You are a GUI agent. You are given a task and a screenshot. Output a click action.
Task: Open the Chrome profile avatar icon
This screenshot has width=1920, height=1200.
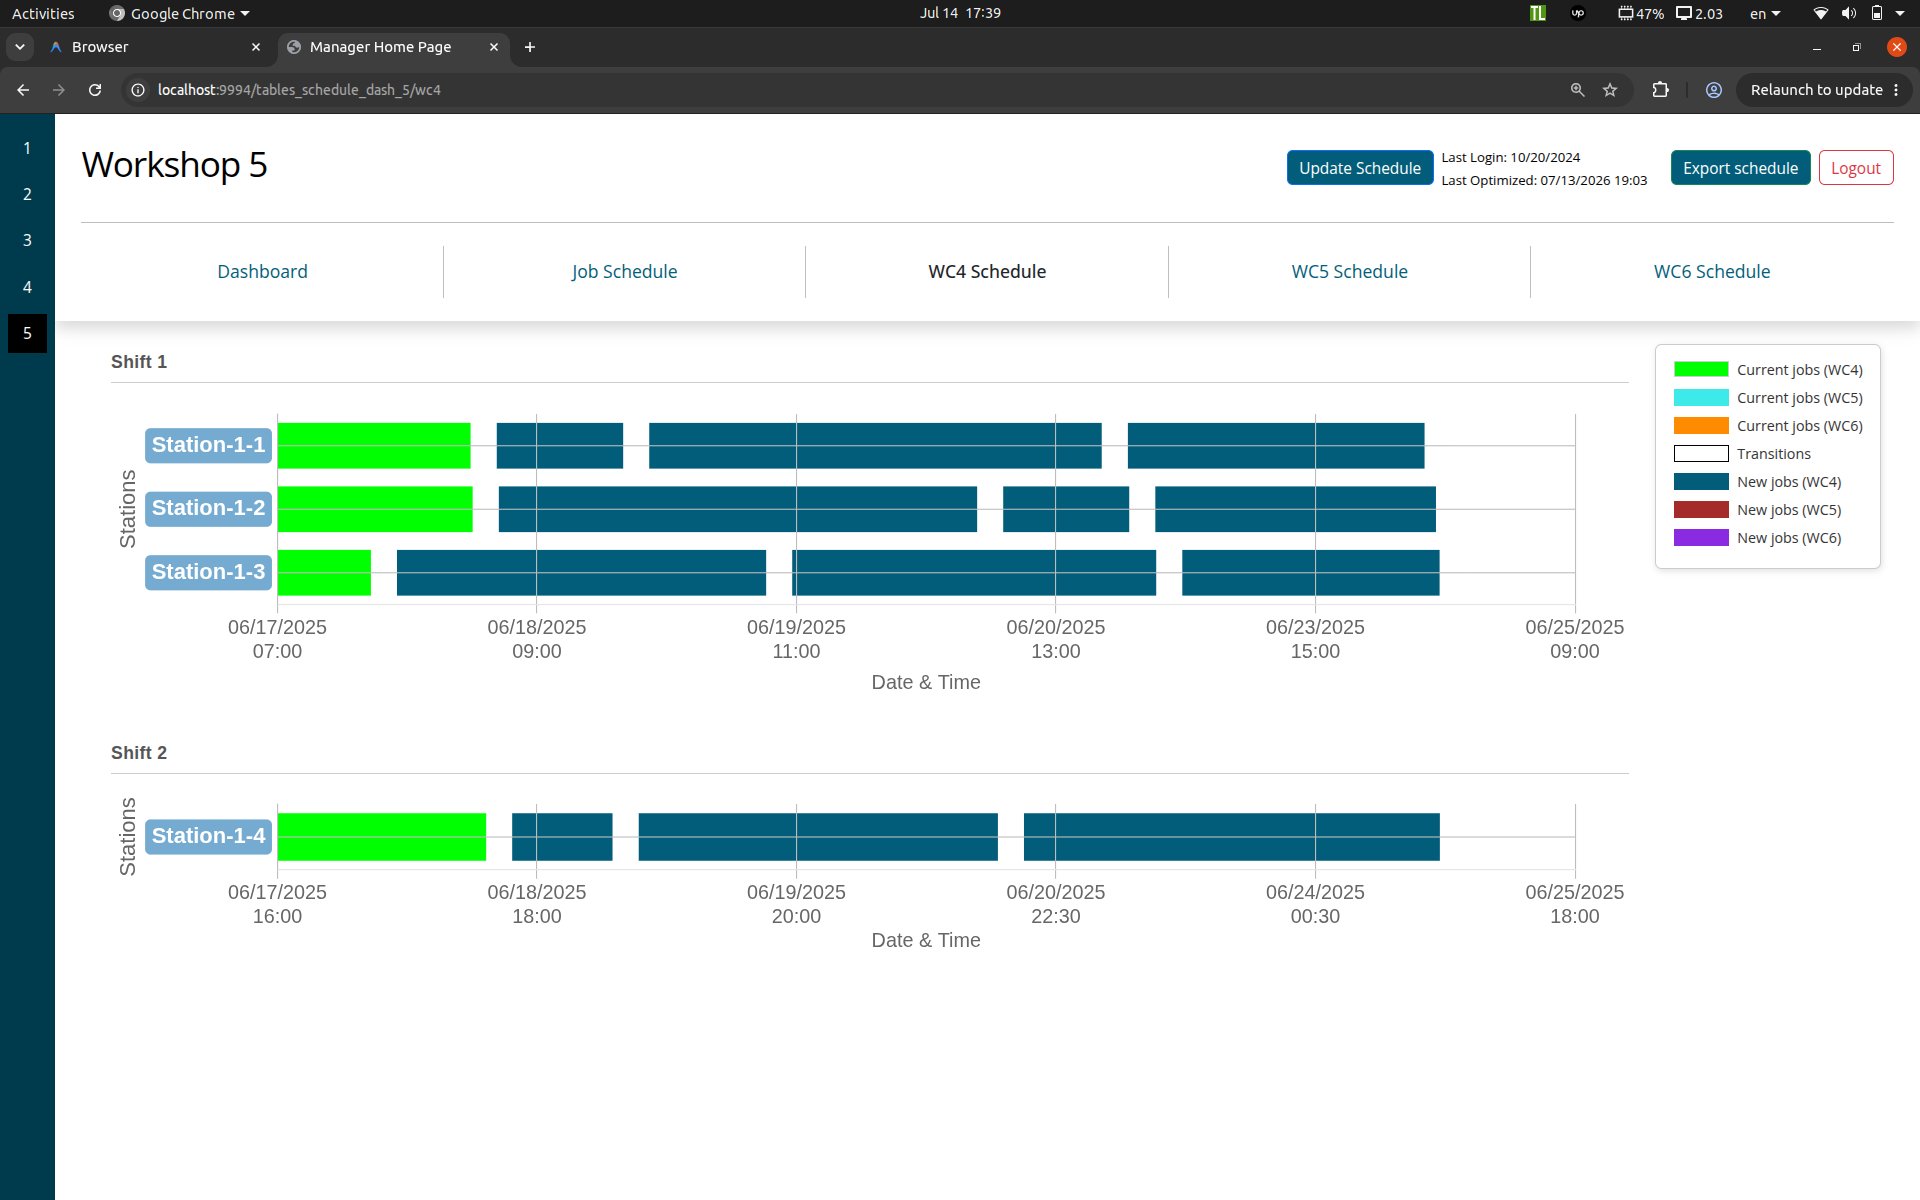(1713, 90)
